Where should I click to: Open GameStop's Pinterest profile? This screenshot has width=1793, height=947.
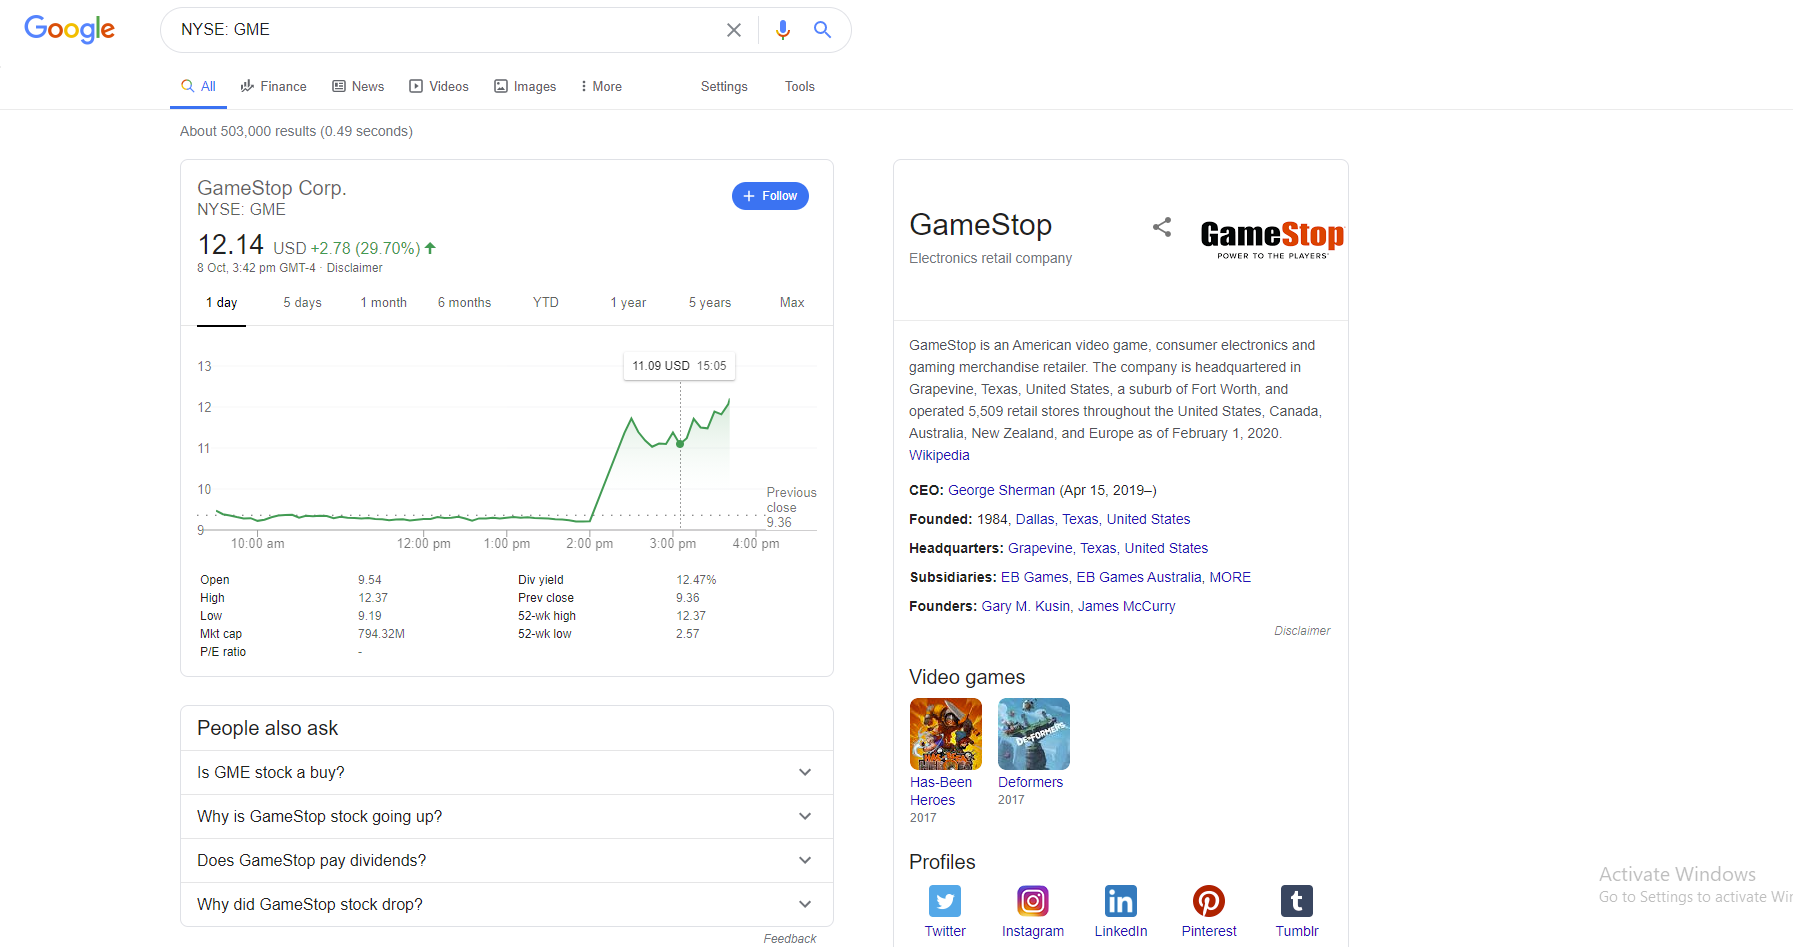[1208, 901]
